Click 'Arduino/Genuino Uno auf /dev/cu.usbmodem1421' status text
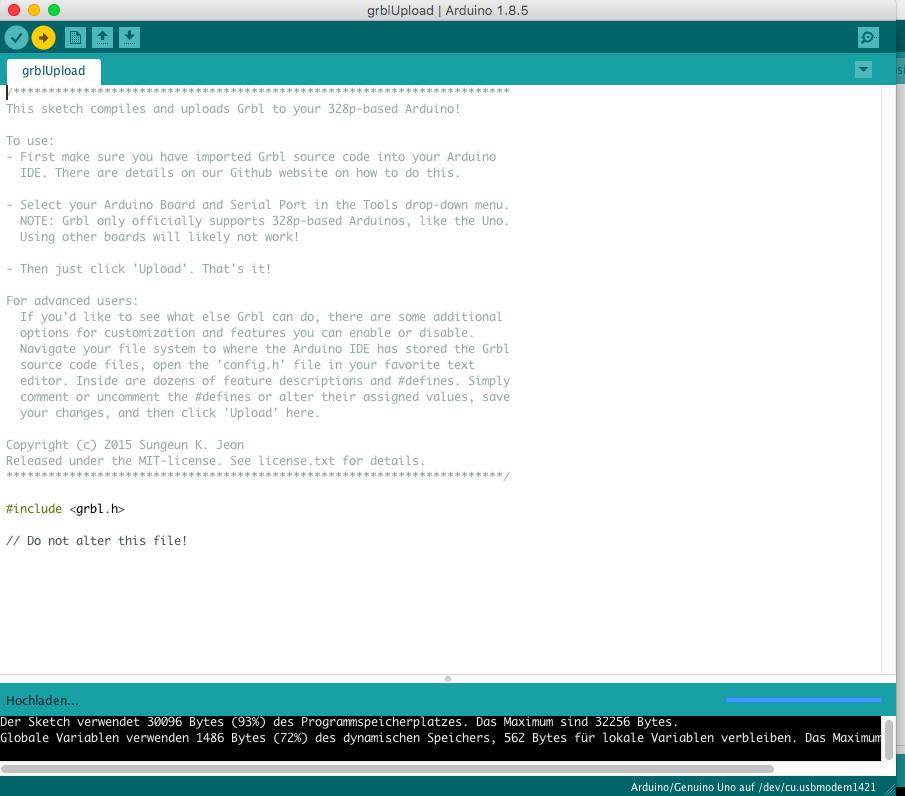The image size is (905, 796). tap(753, 787)
